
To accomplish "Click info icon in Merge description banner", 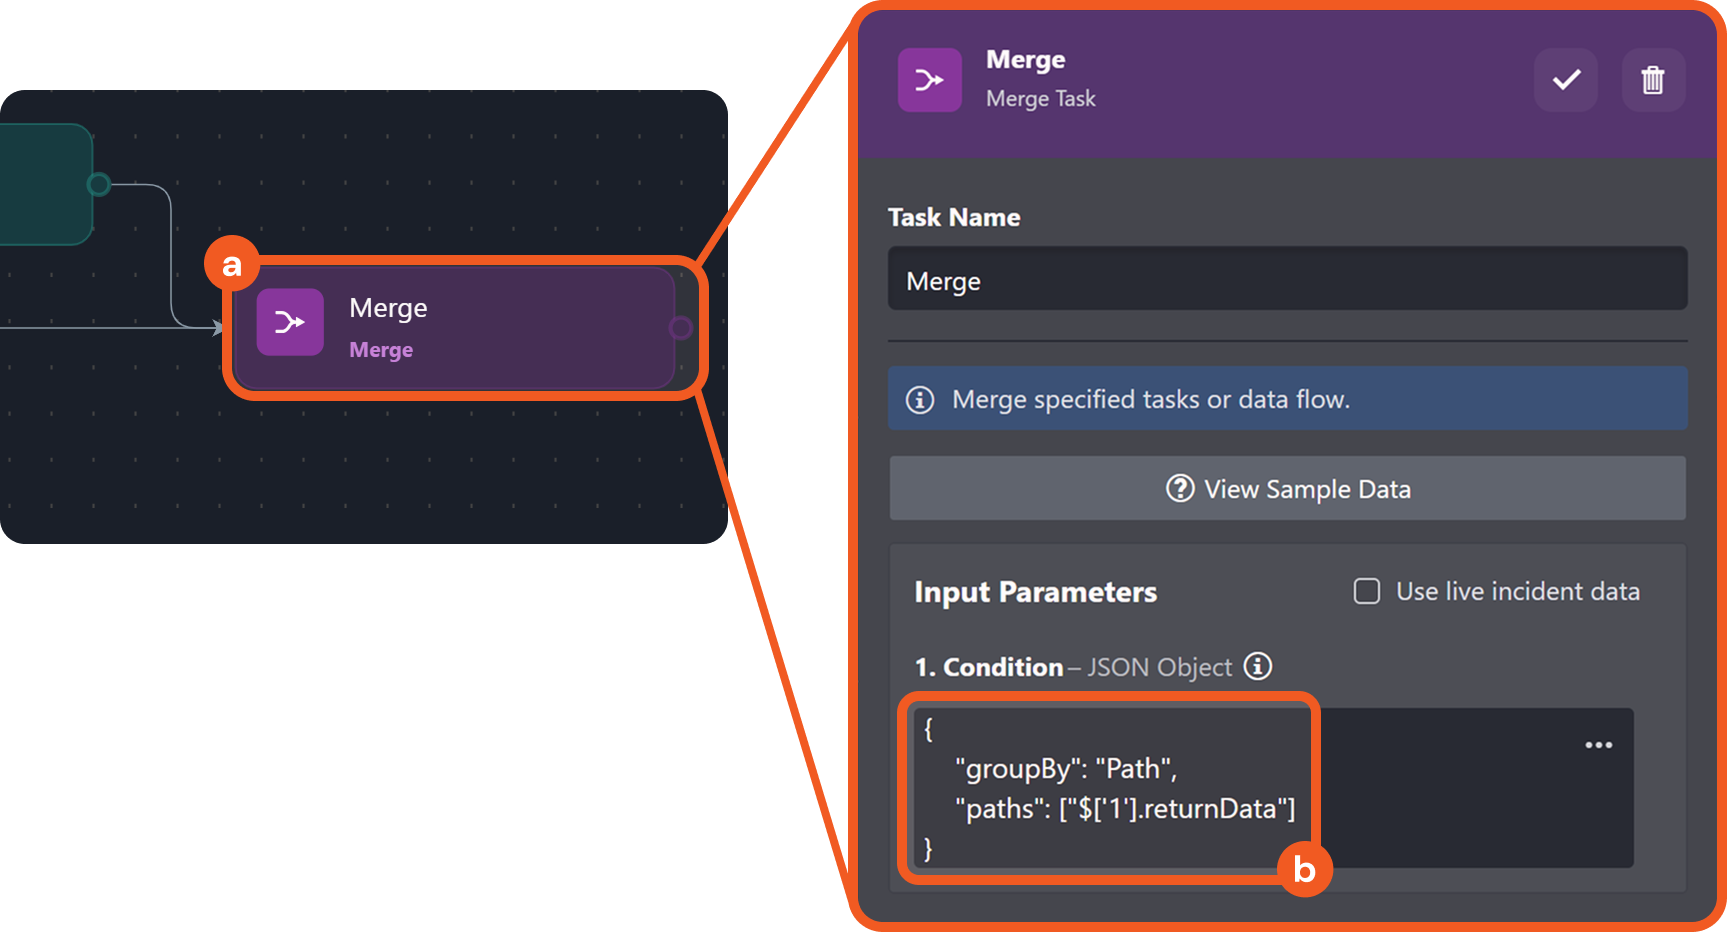I will (x=920, y=400).
